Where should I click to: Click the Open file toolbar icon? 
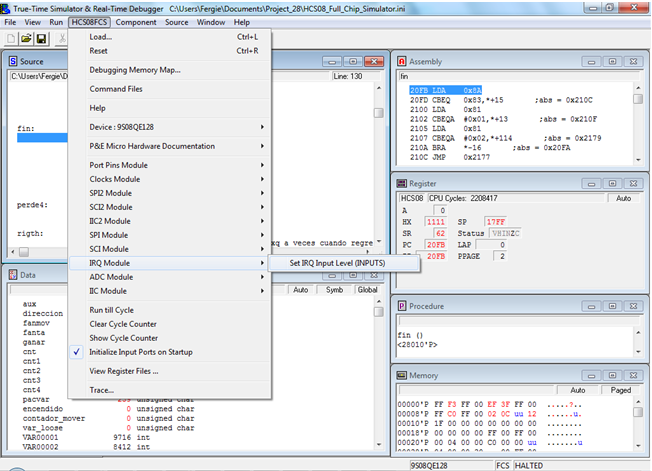[26, 39]
